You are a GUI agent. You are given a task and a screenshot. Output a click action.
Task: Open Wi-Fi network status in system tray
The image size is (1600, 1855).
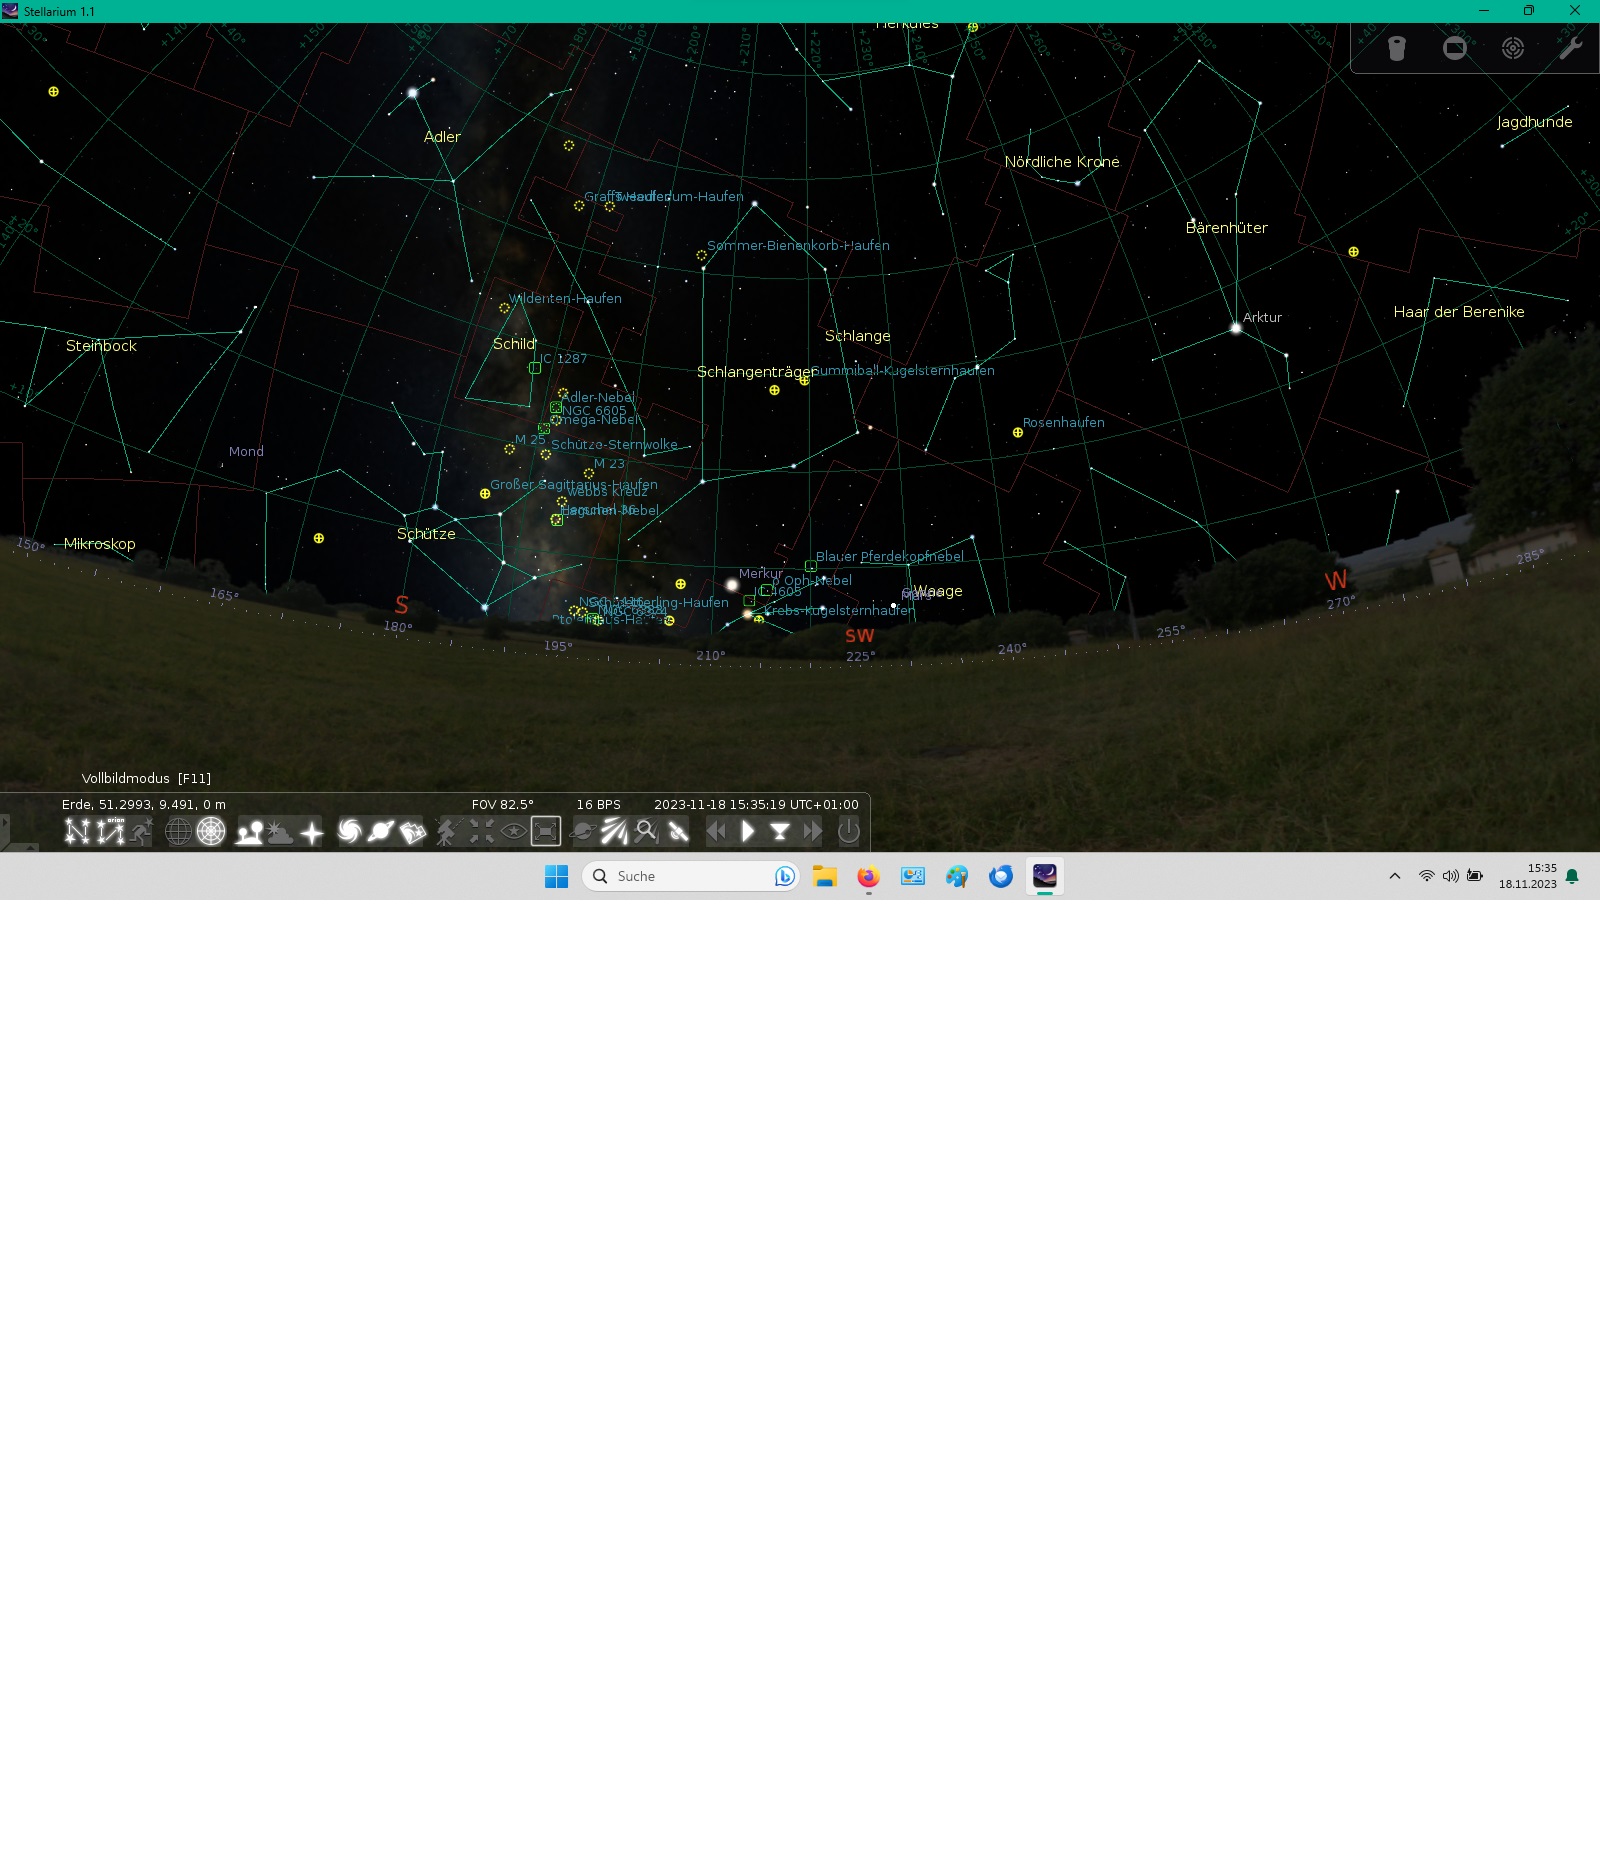[x=1426, y=876]
